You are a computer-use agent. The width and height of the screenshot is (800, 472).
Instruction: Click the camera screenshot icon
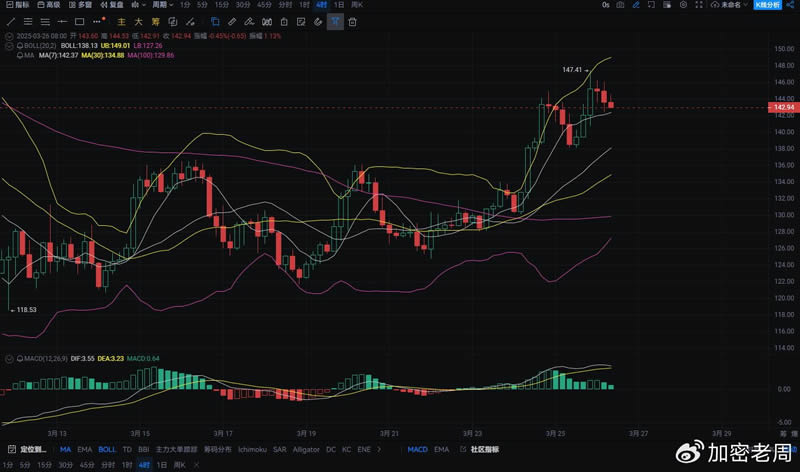tap(621, 5)
